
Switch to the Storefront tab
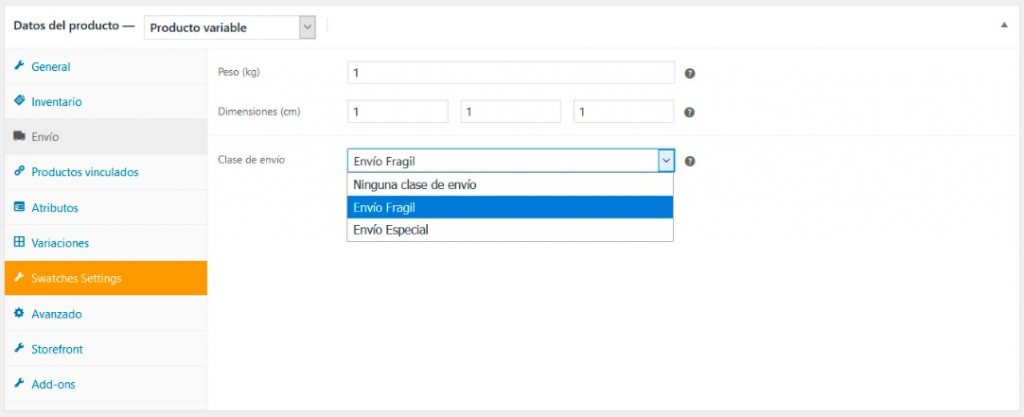(x=57, y=349)
